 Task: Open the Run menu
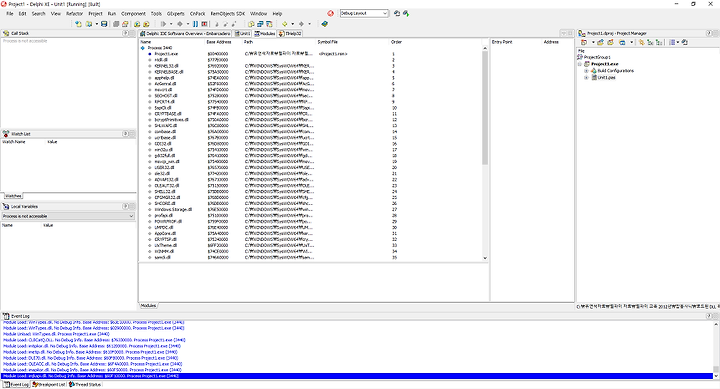point(112,14)
